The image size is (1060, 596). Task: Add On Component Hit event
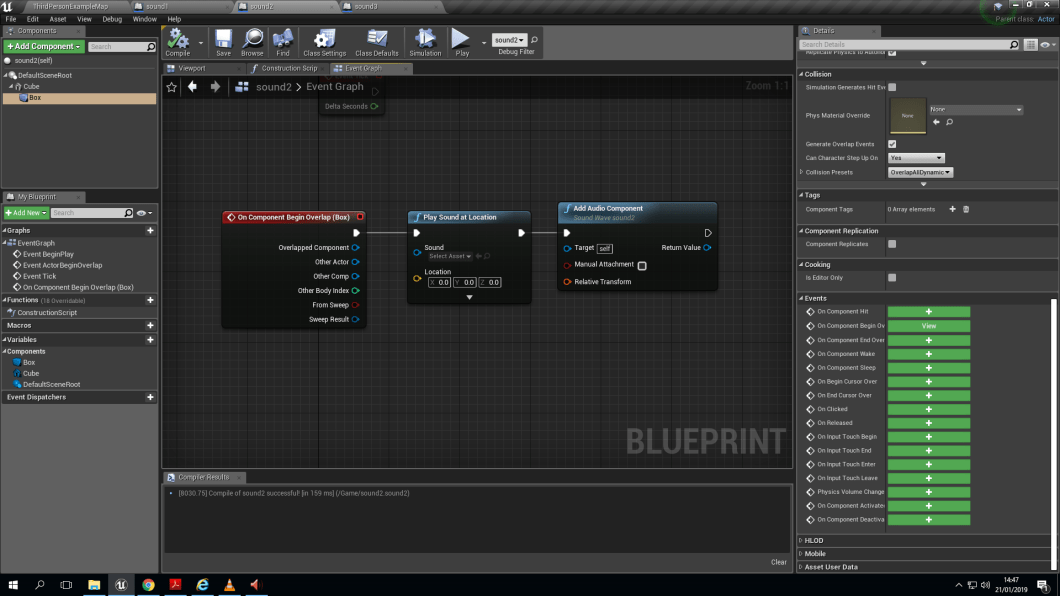coord(929,312)
